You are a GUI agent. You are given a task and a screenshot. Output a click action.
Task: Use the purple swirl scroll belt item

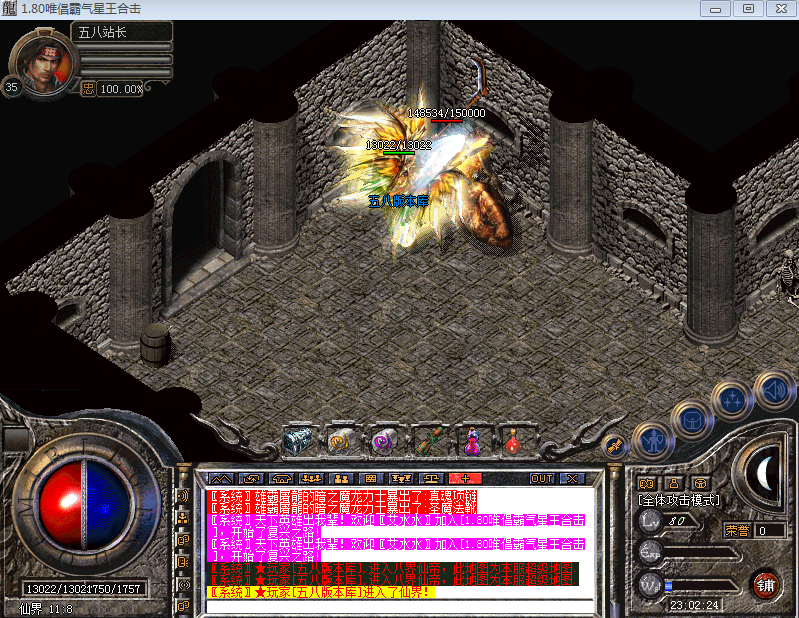click(384, 440)
